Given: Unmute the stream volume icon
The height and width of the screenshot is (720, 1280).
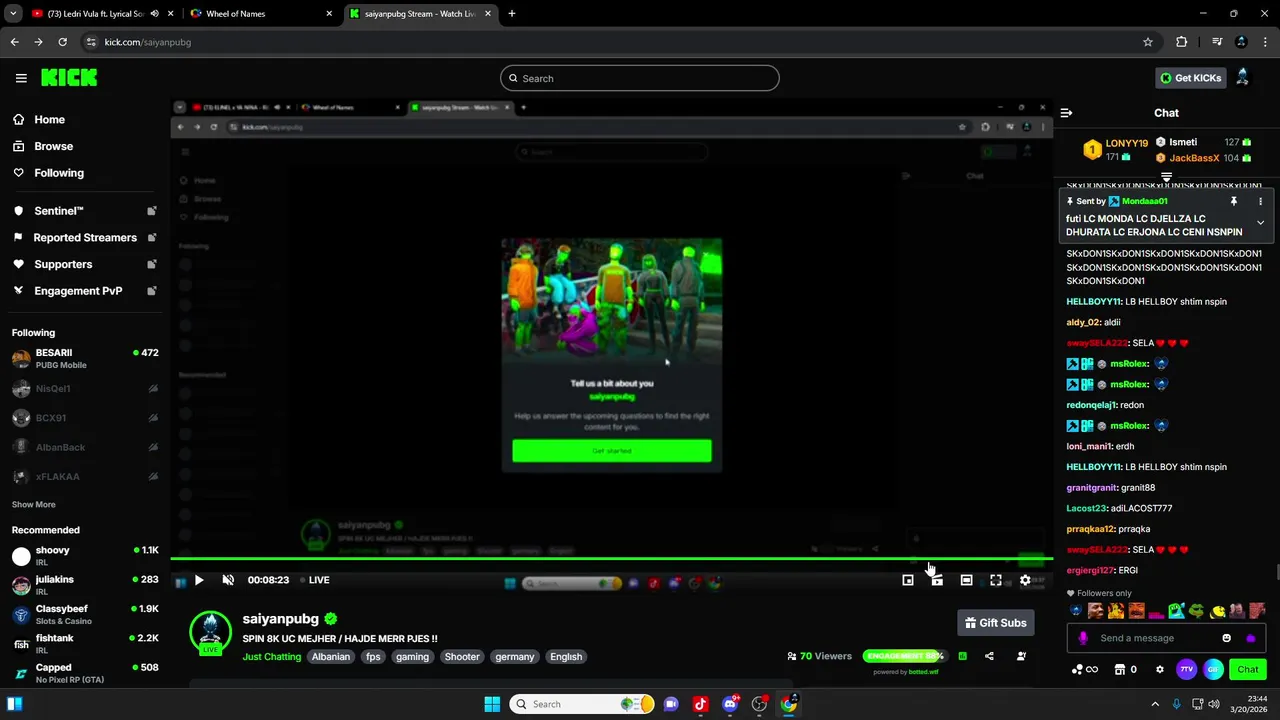Looking at the screenshot, I should pyautogui.click(x=228, y=580).
